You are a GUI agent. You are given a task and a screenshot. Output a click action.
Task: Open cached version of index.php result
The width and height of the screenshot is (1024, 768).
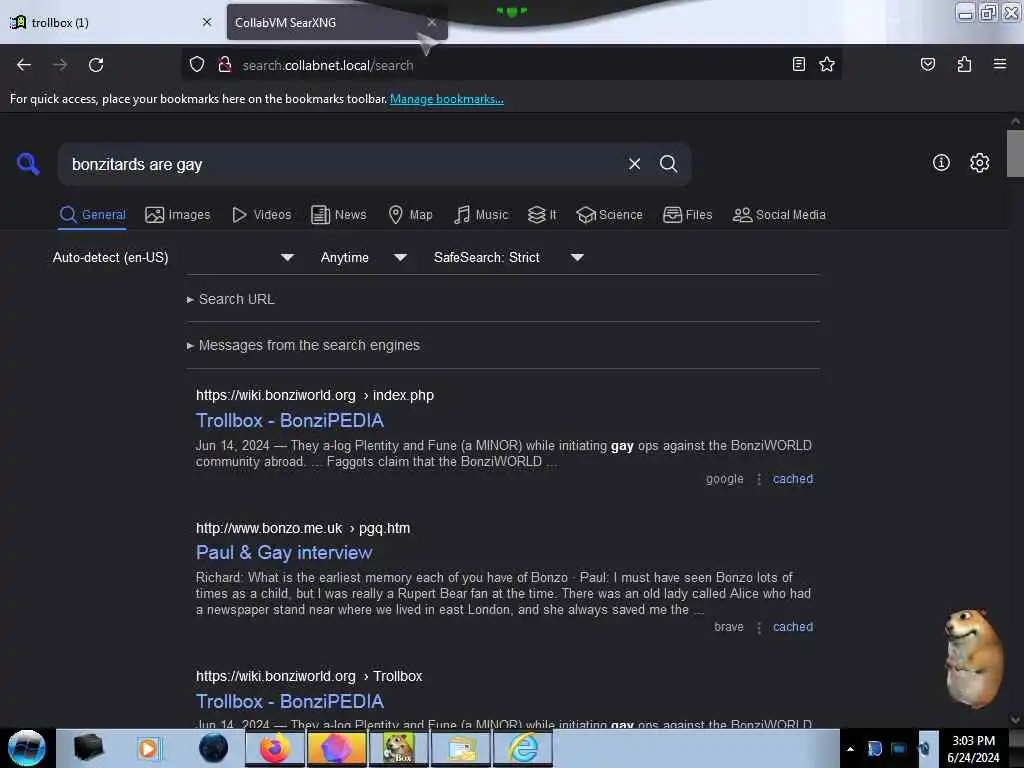[793, 479]
